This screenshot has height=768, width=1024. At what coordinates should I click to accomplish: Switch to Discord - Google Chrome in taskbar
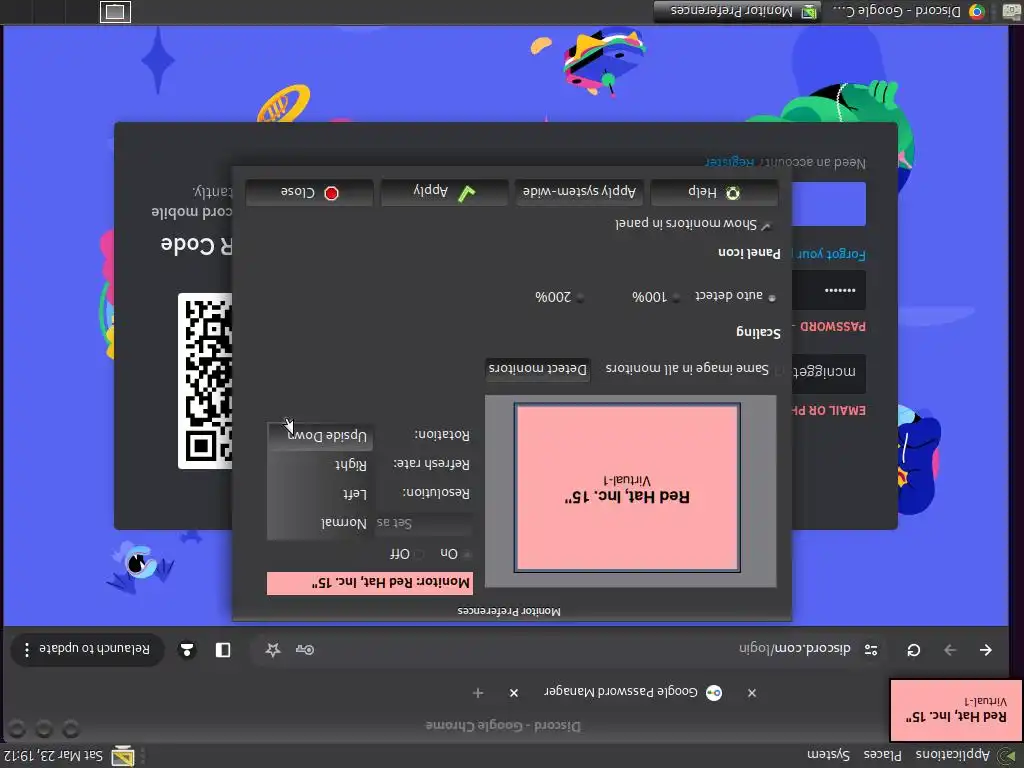tap(908, 12)
